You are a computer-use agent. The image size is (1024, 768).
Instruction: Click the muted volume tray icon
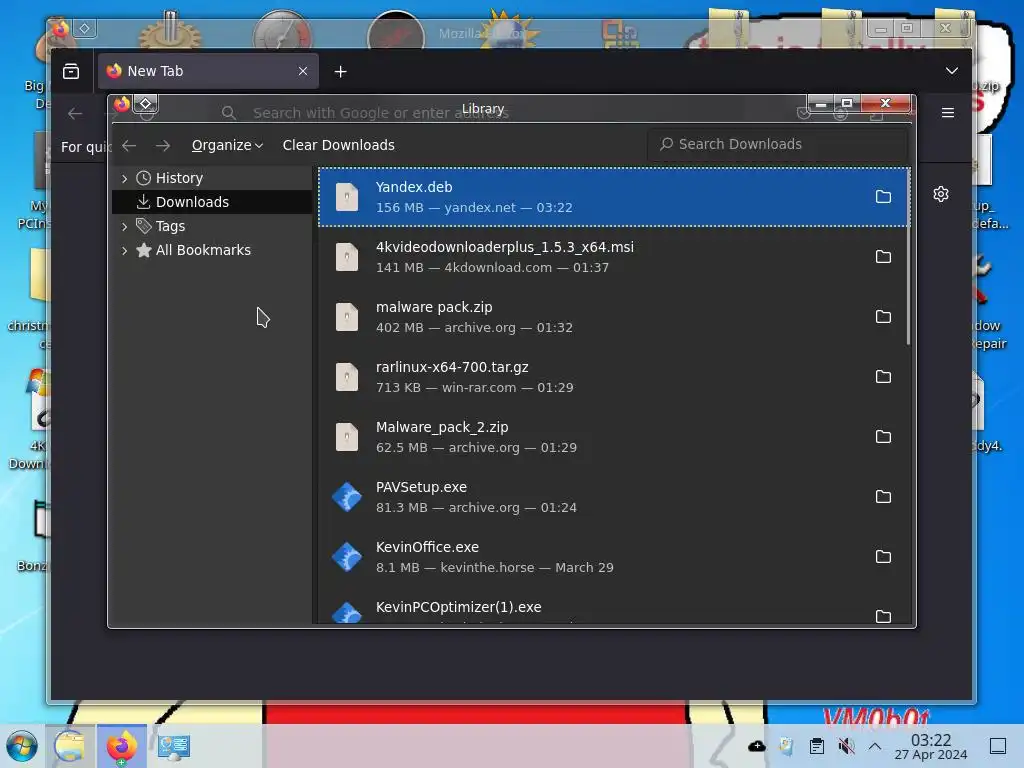point(846,746)
